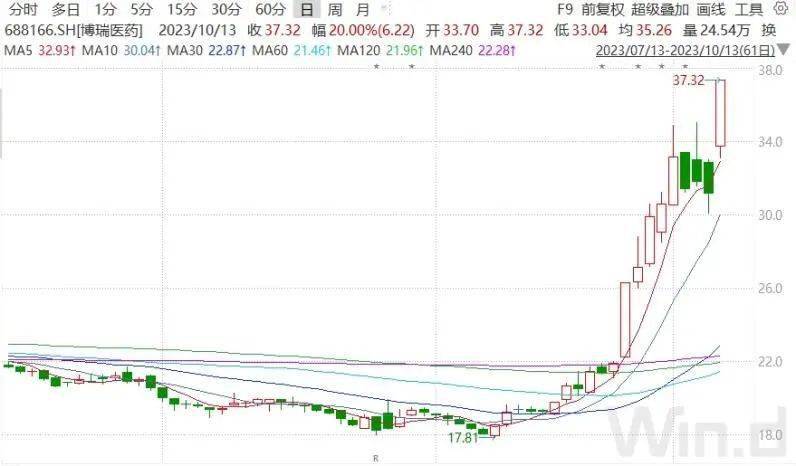Switch to 周 weekly K-line
Screen dimensions: 796x466
pyautogui.click(x=334, y=10)
